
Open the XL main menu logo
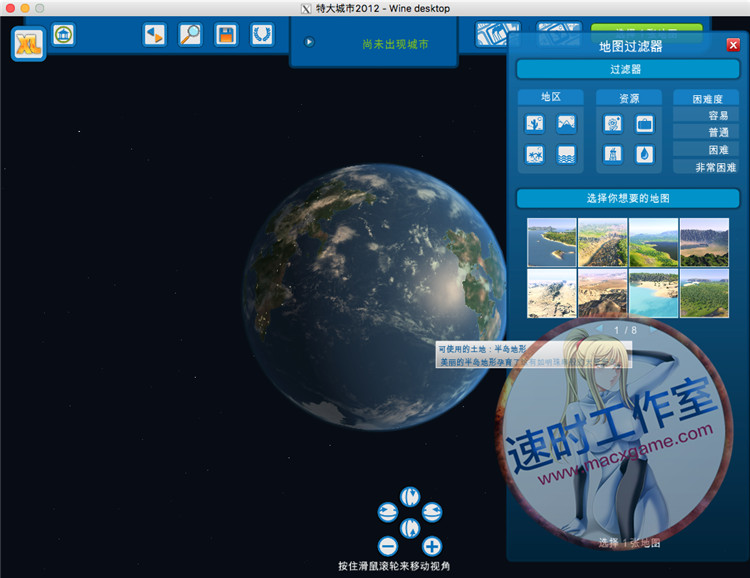[28, 44]
